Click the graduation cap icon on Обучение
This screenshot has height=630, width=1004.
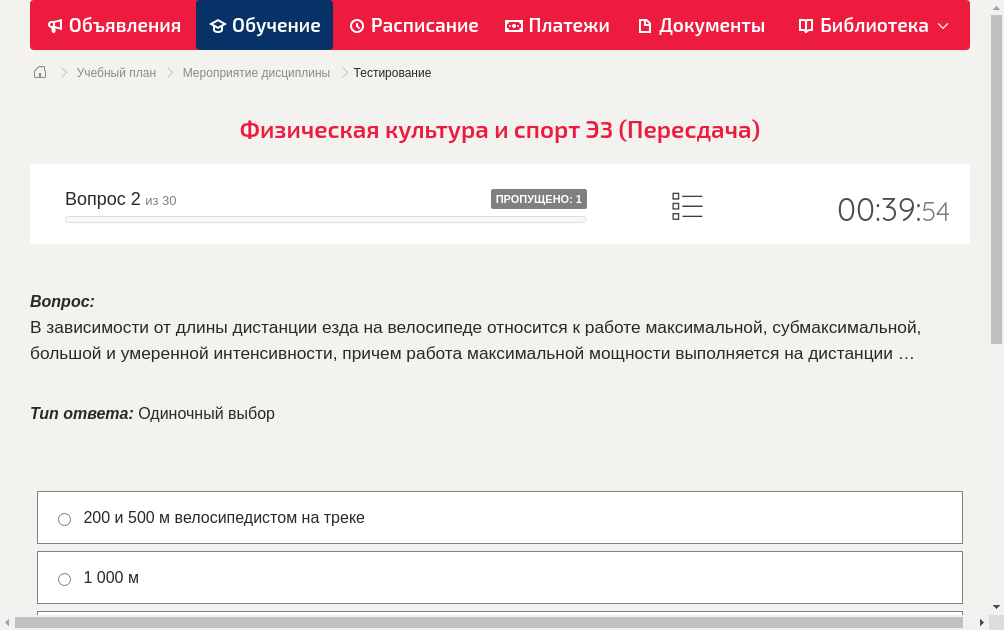219,25
